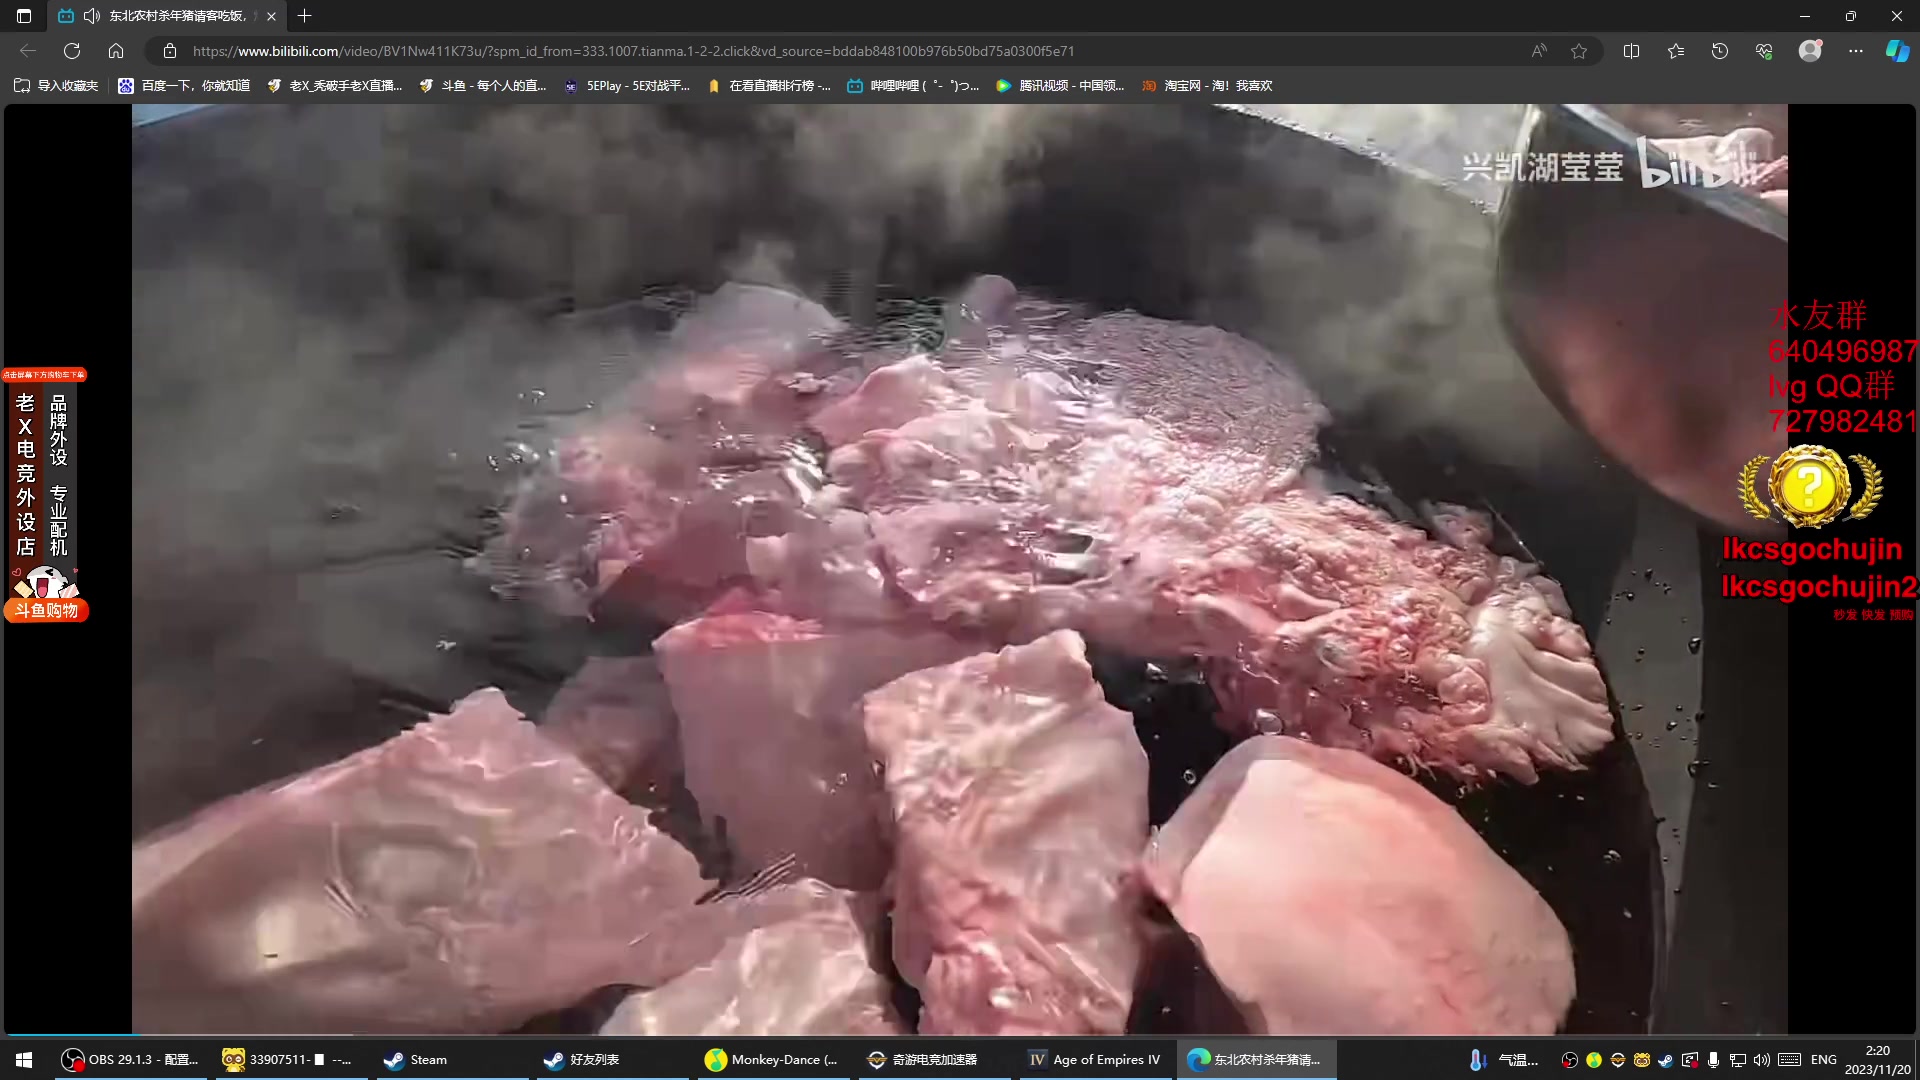The width and height of the screenshot is (1920, 1080).
Task: Add this page to favorites
Action: point(1579,51)
